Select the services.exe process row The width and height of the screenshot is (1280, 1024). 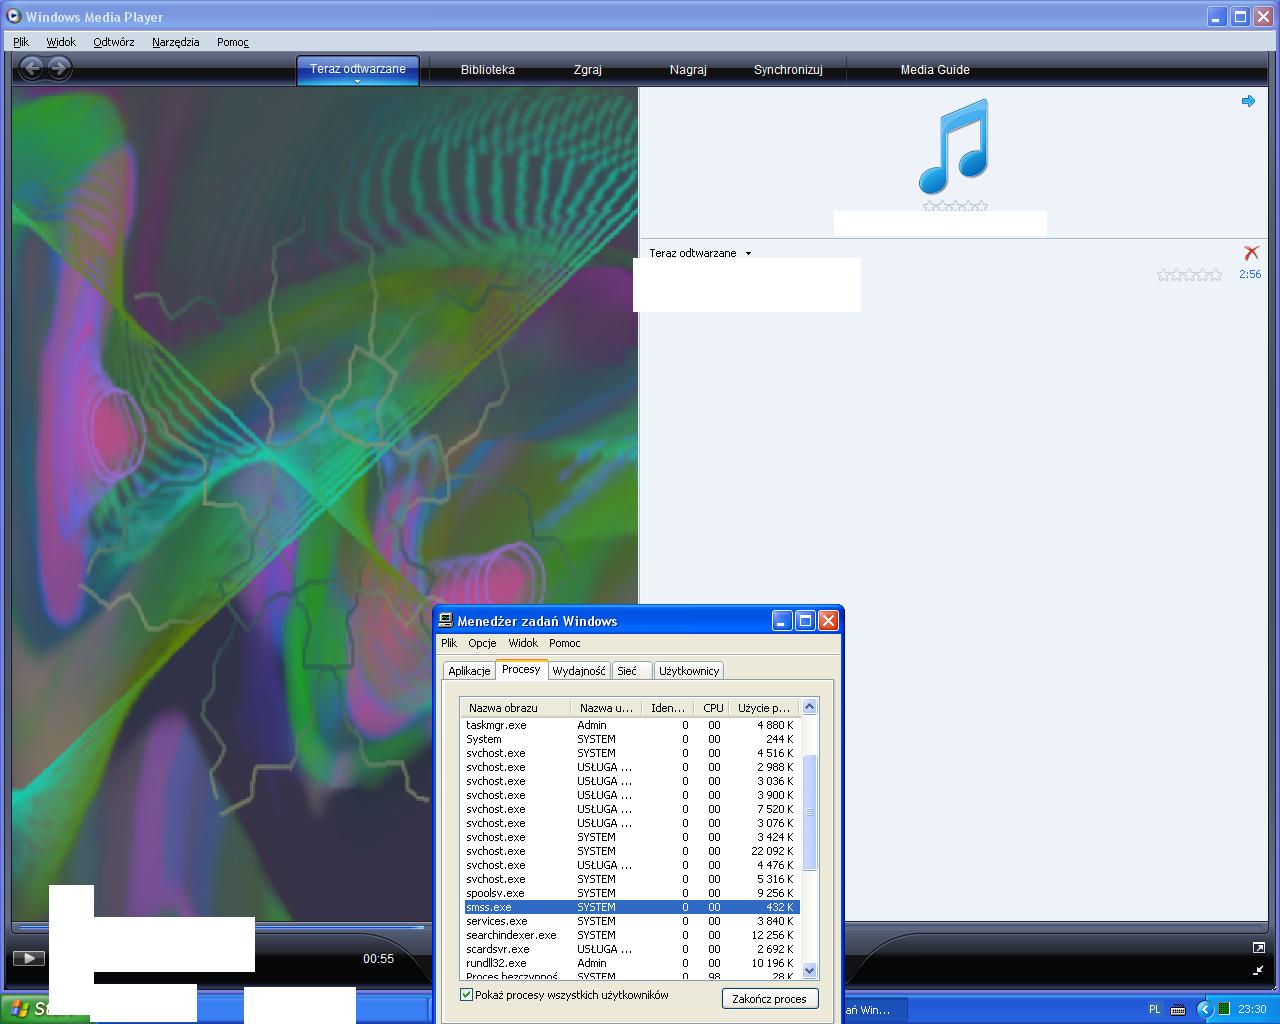pos(630,921)
